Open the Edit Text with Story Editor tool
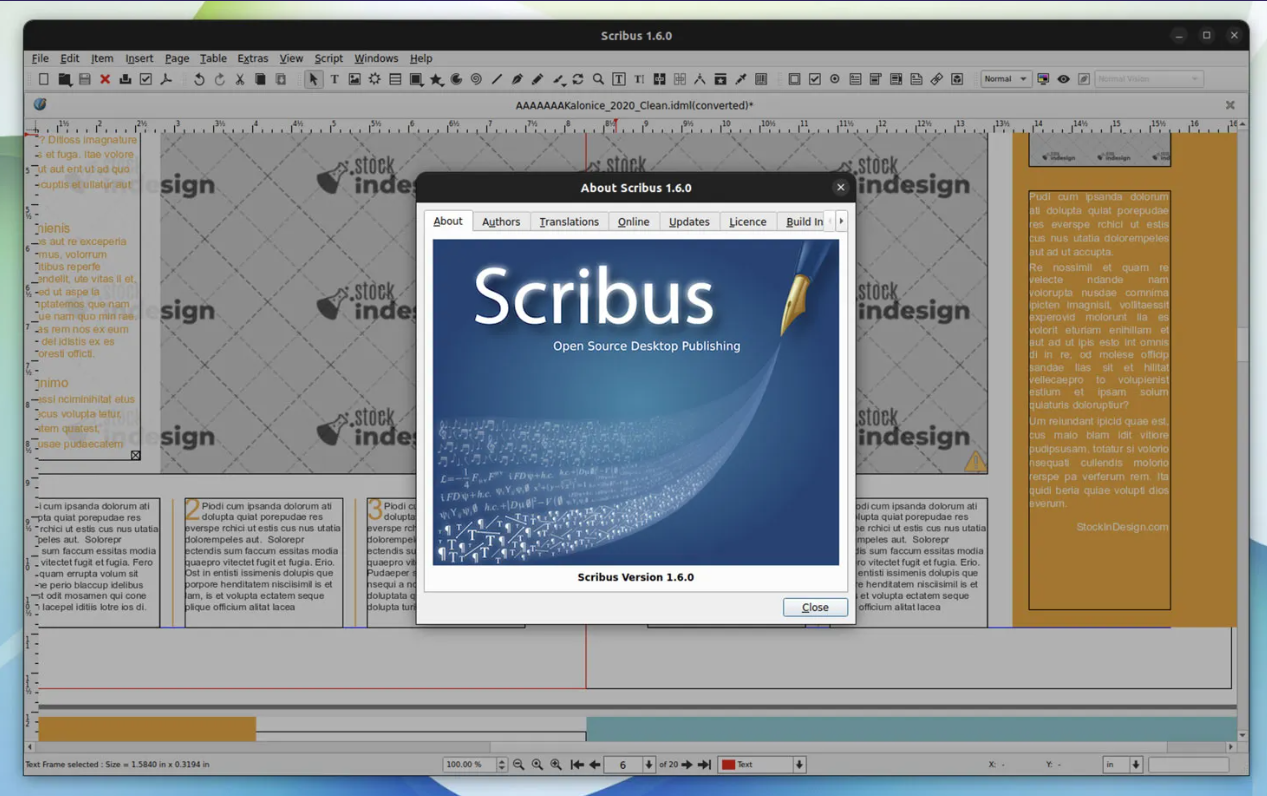The width and height of the screenshot is (1267, 796). coord(641,79)
